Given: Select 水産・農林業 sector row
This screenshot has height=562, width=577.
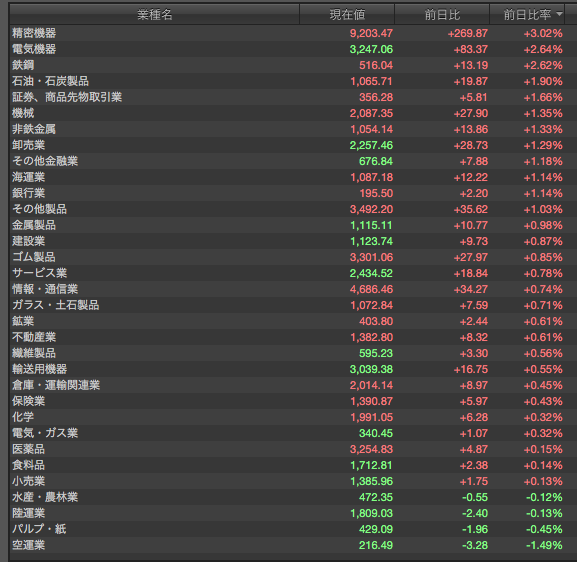Looking at the screenshot, I should [293, 497].
